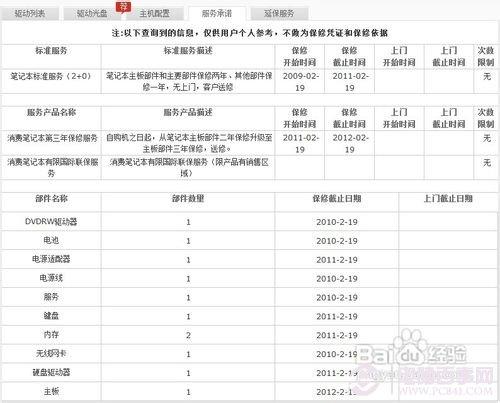Click the 主板 component name
The width and height of the screenshot is (500, 403).
[51, 391]
